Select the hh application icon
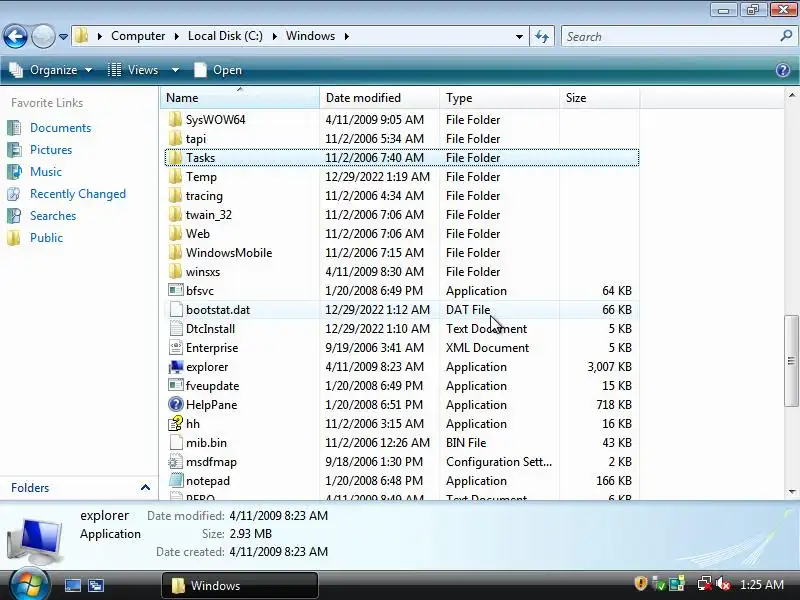 (x=176, y=423)
